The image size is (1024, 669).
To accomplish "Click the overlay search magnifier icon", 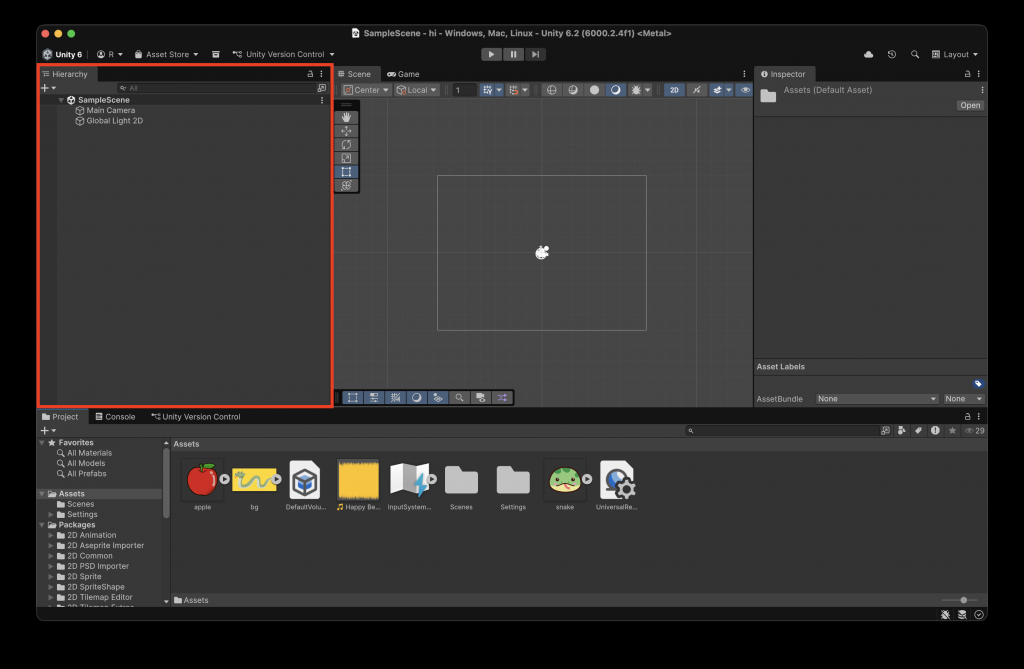I will [459, 397].
